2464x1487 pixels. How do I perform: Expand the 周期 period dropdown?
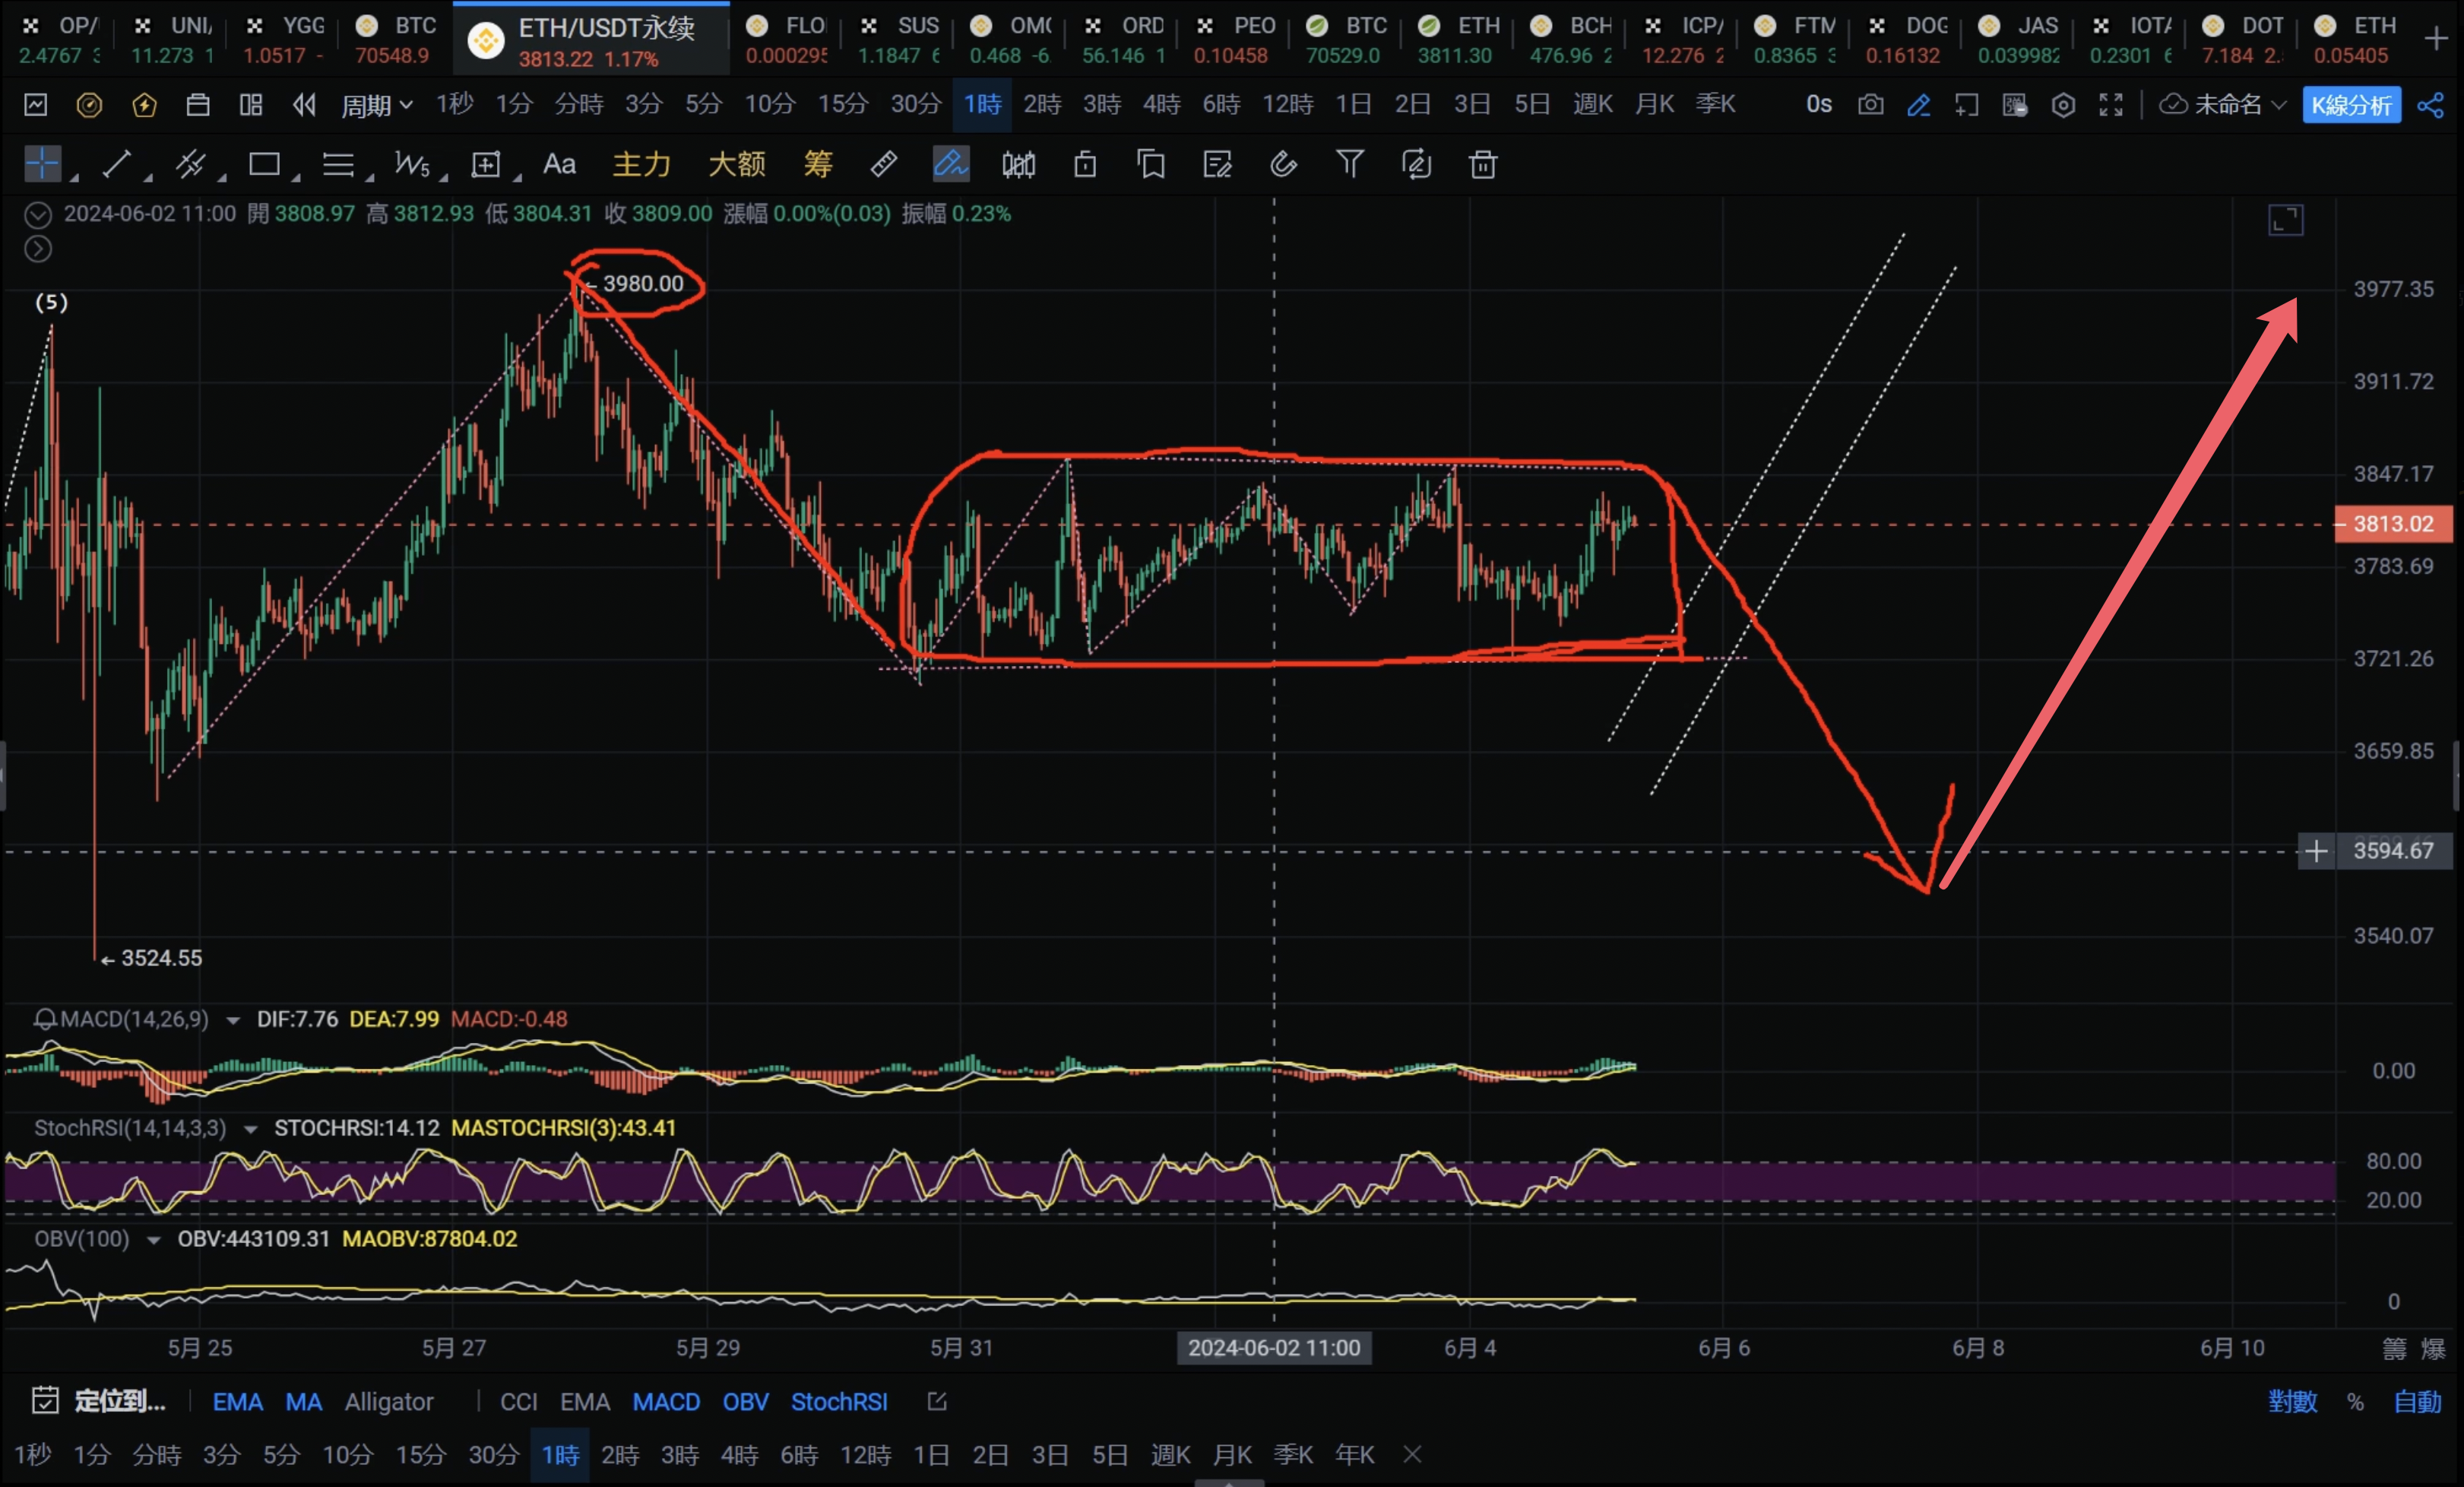(377, 104)
